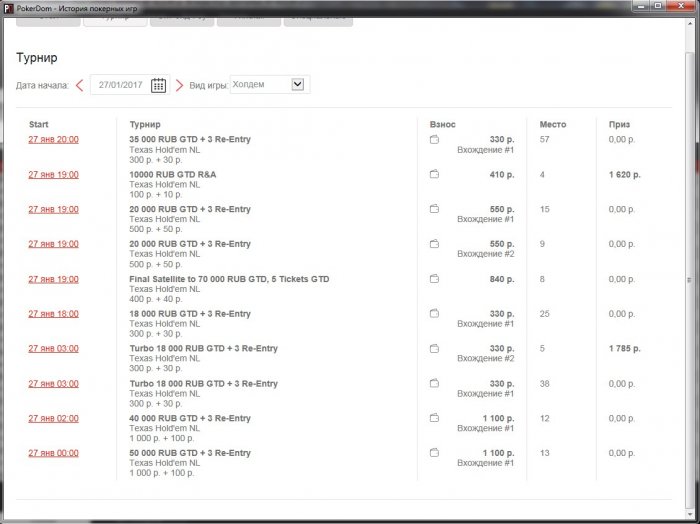
Task: Open 27 янв 03:00 link for Turbo Вхождение #1
Action: click(54, 383)
